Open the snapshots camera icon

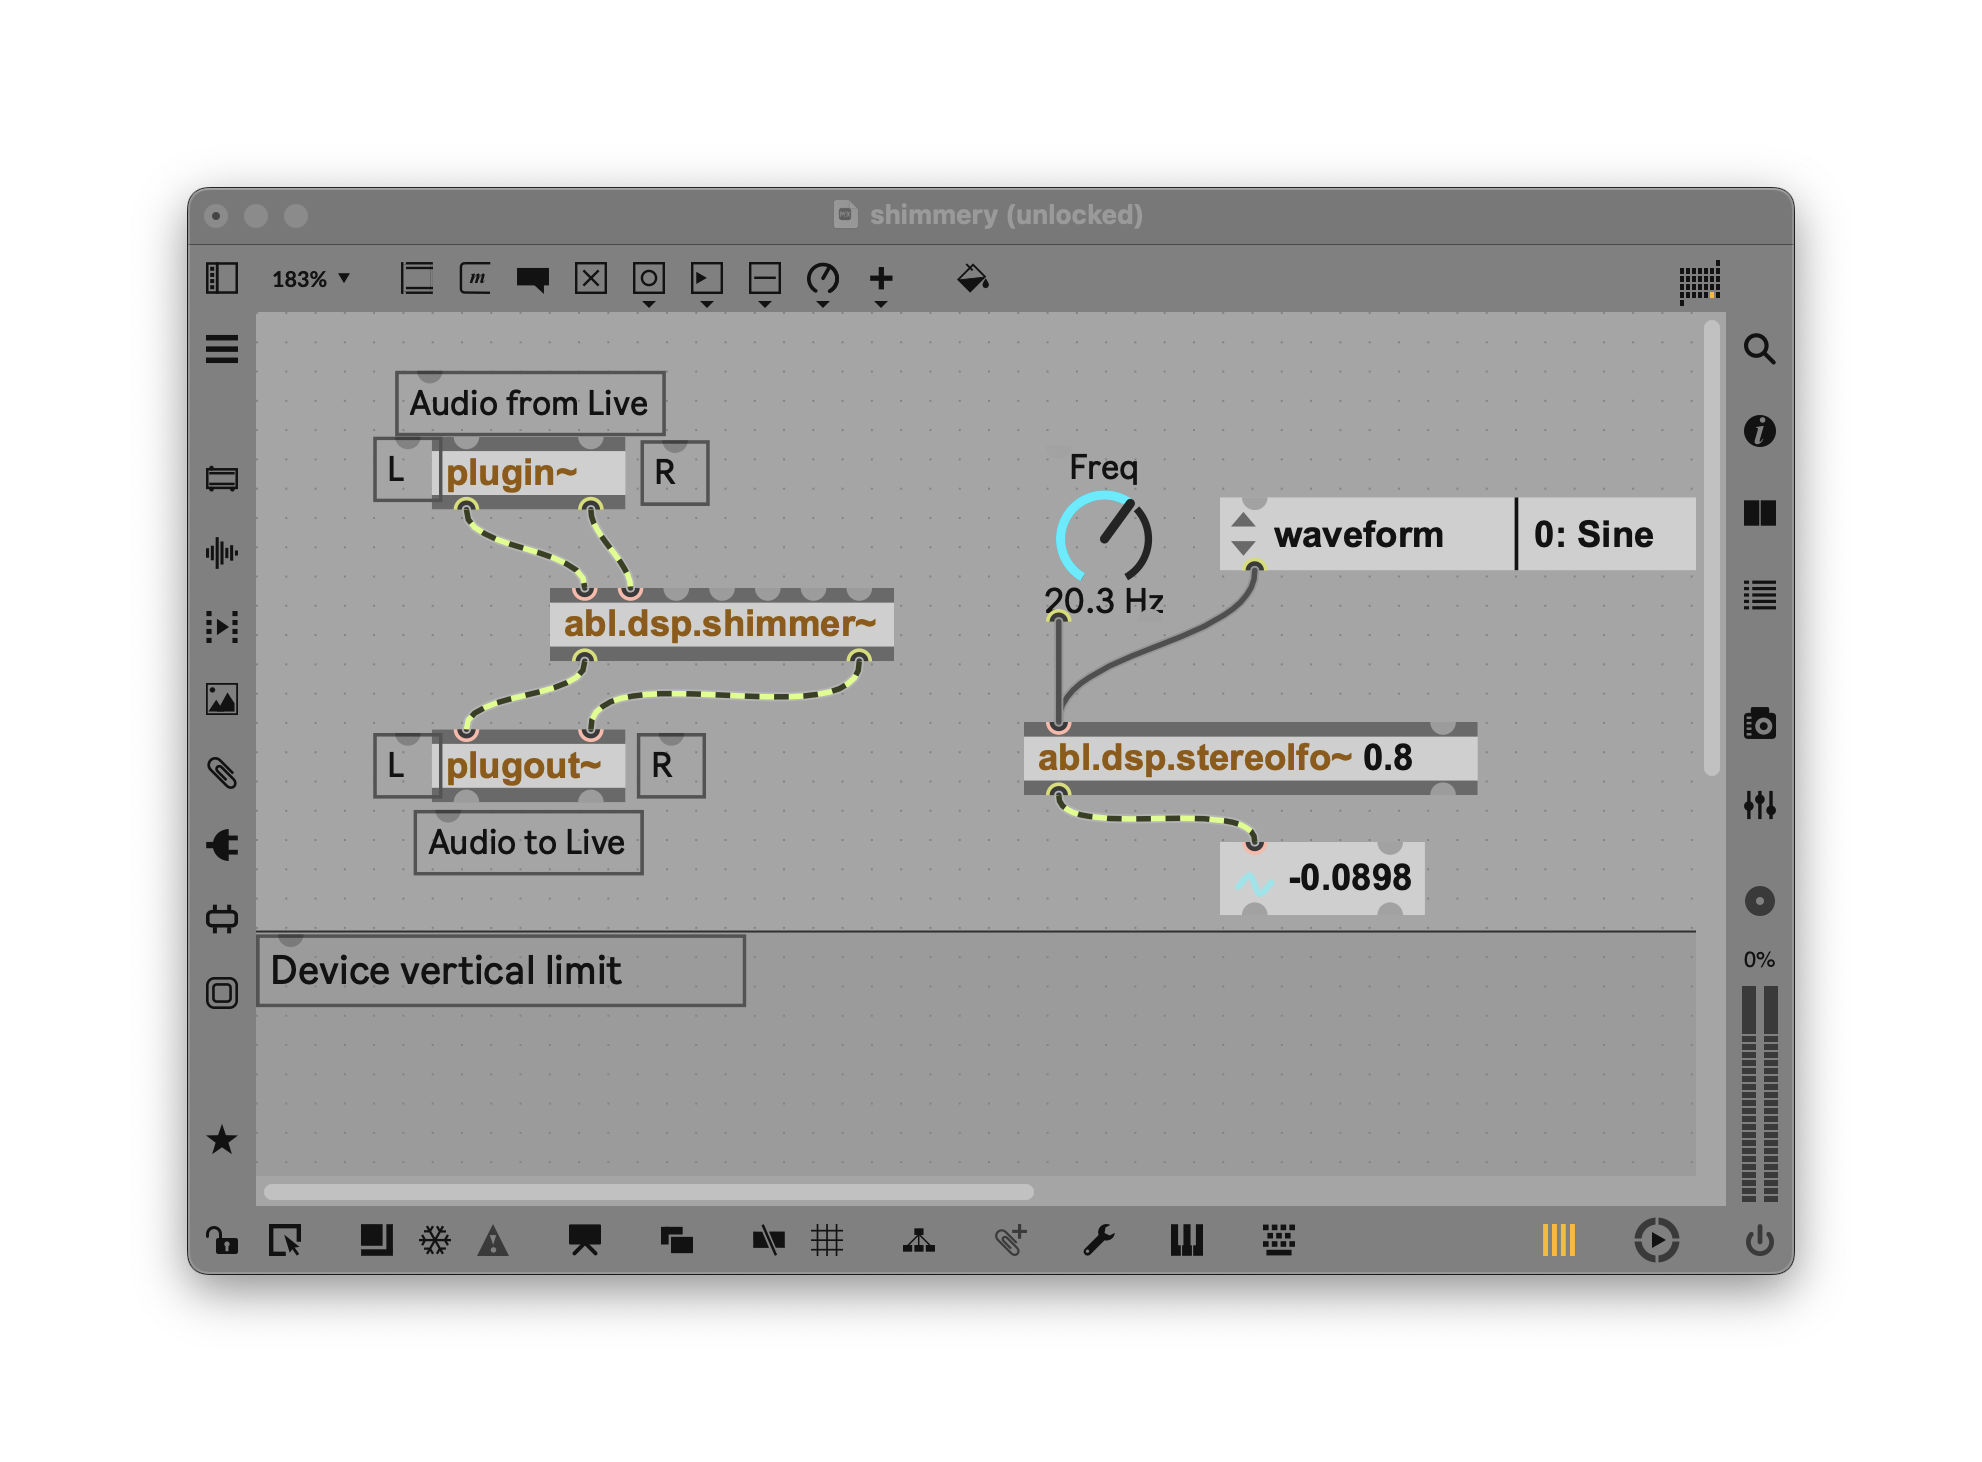[1759, 723]
